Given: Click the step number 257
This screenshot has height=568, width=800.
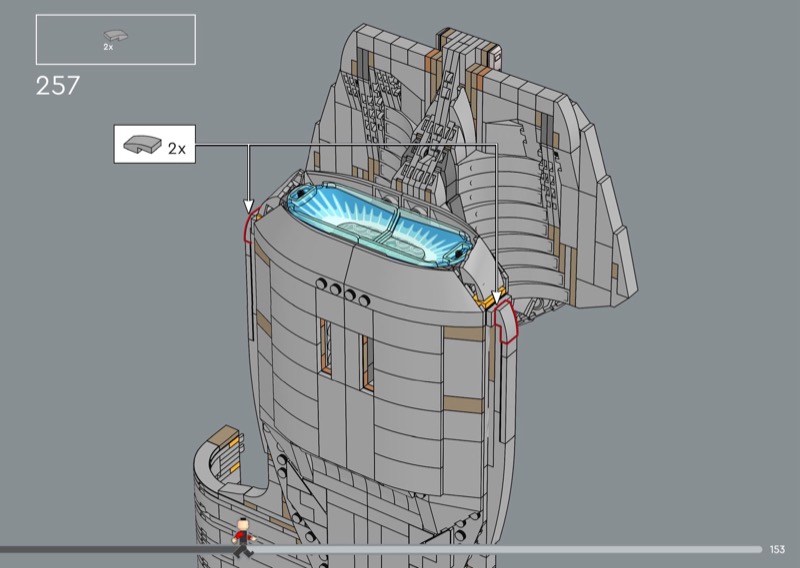Looking at the screenshot, I should tap(58, 87).
